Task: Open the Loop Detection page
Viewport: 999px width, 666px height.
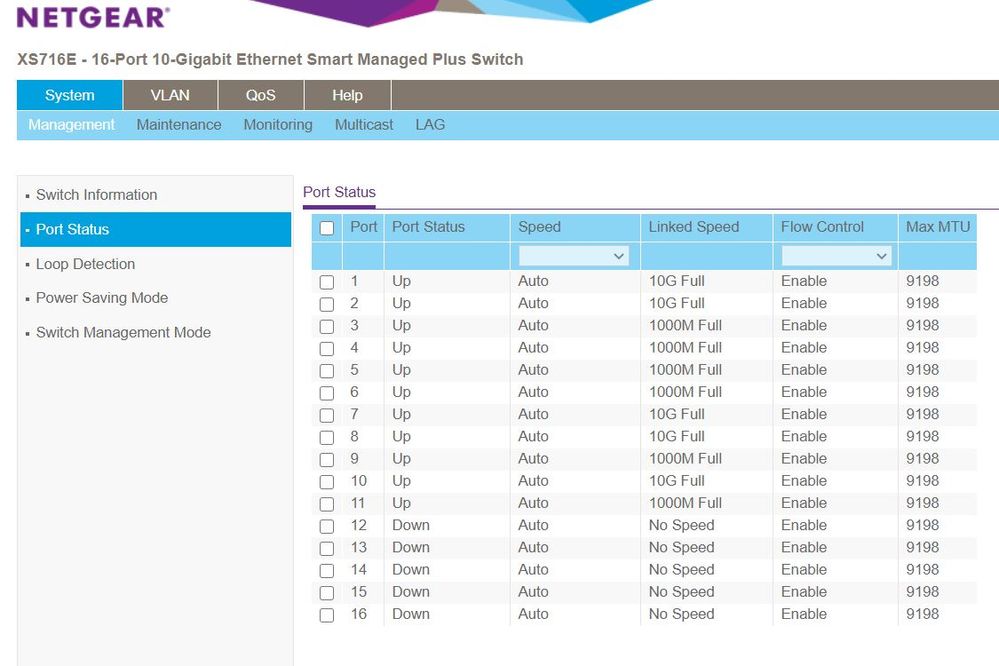Action: [85, 264]
